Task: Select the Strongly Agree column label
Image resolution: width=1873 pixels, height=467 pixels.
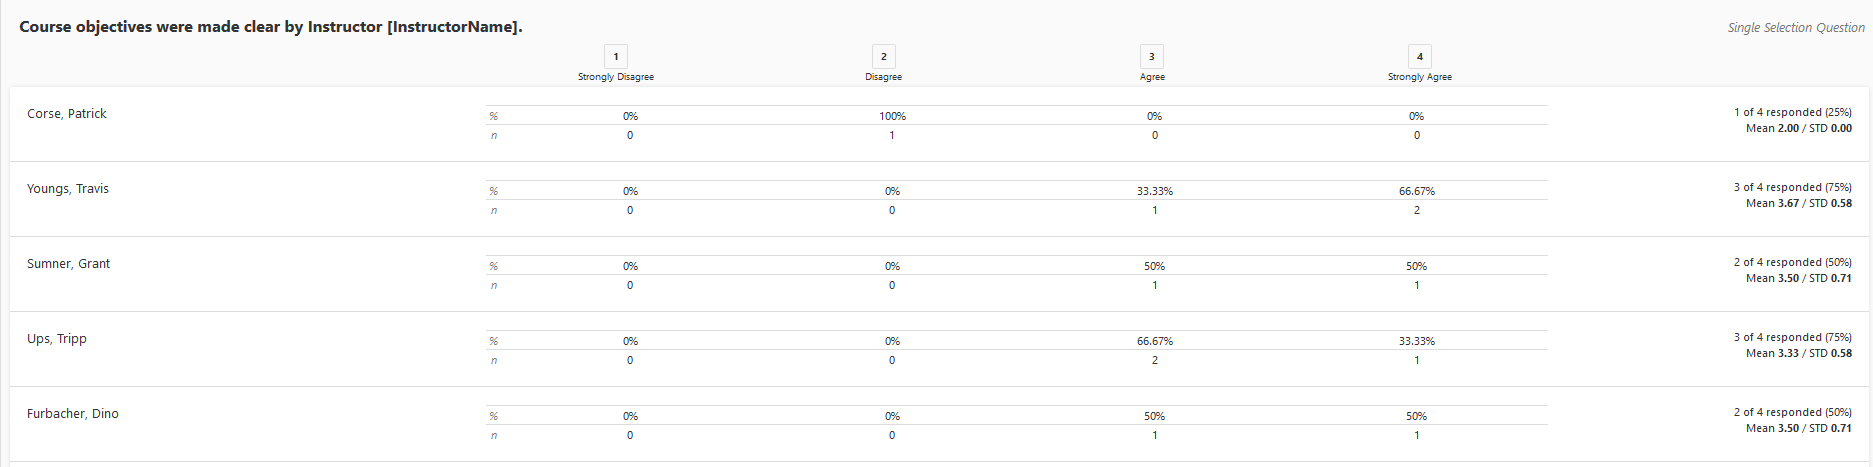Action: click(x=1420, y=77)
